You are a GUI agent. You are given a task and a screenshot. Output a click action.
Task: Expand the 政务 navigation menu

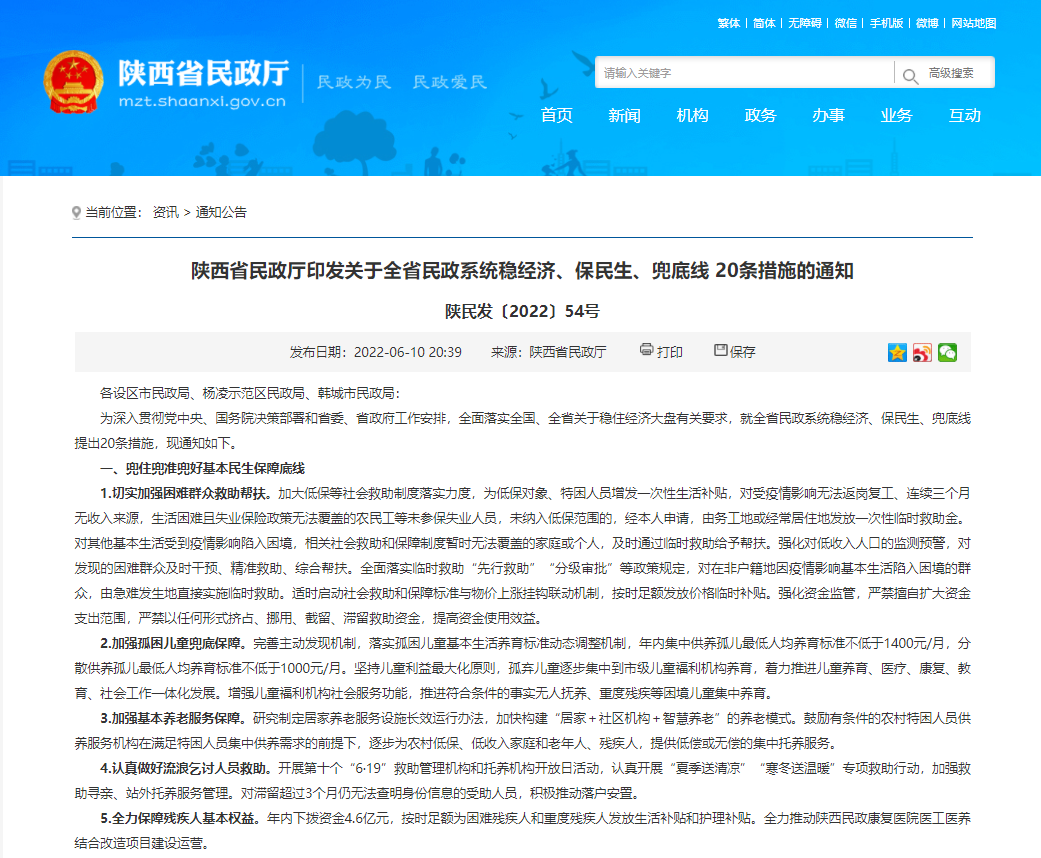[760, 115]
